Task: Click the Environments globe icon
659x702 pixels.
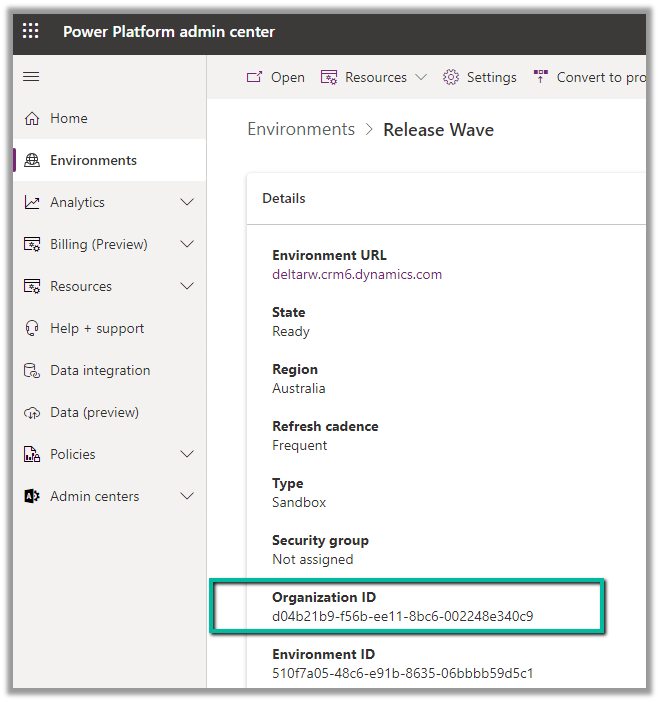Action: point(32,160)
